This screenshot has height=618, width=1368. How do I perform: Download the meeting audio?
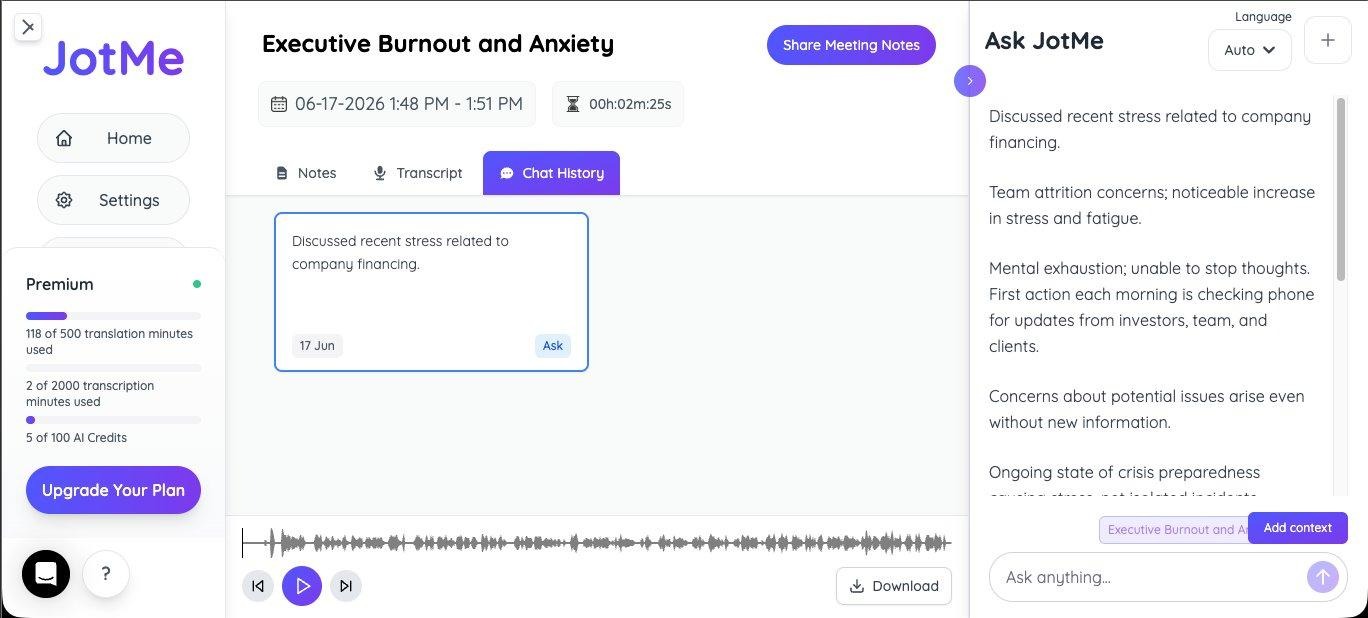tap(894, 586)
